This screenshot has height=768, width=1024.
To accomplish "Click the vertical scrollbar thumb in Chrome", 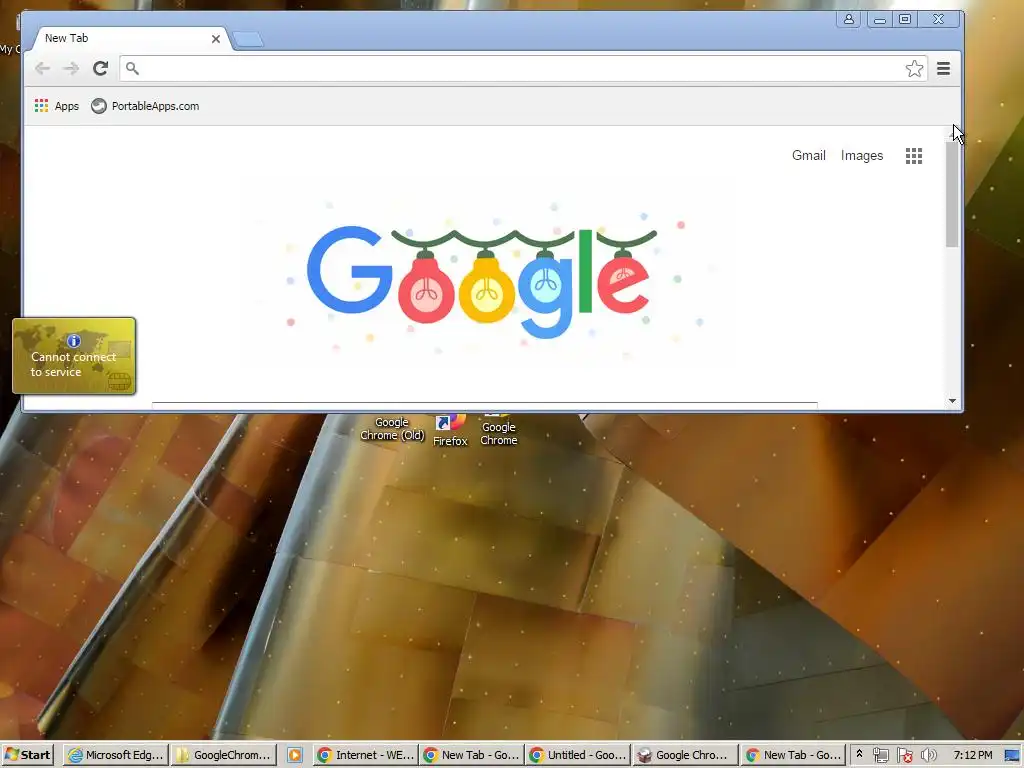I will coord(952,194).
